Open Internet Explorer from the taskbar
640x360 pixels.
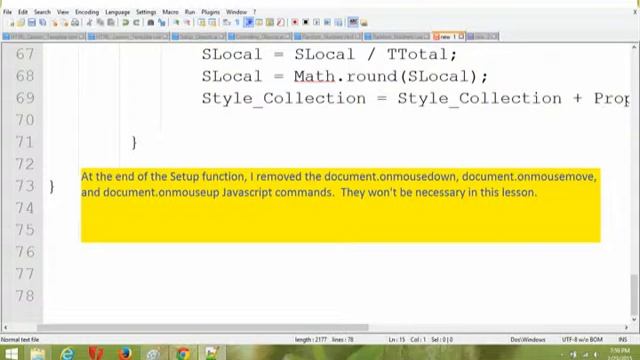(67, 353)
